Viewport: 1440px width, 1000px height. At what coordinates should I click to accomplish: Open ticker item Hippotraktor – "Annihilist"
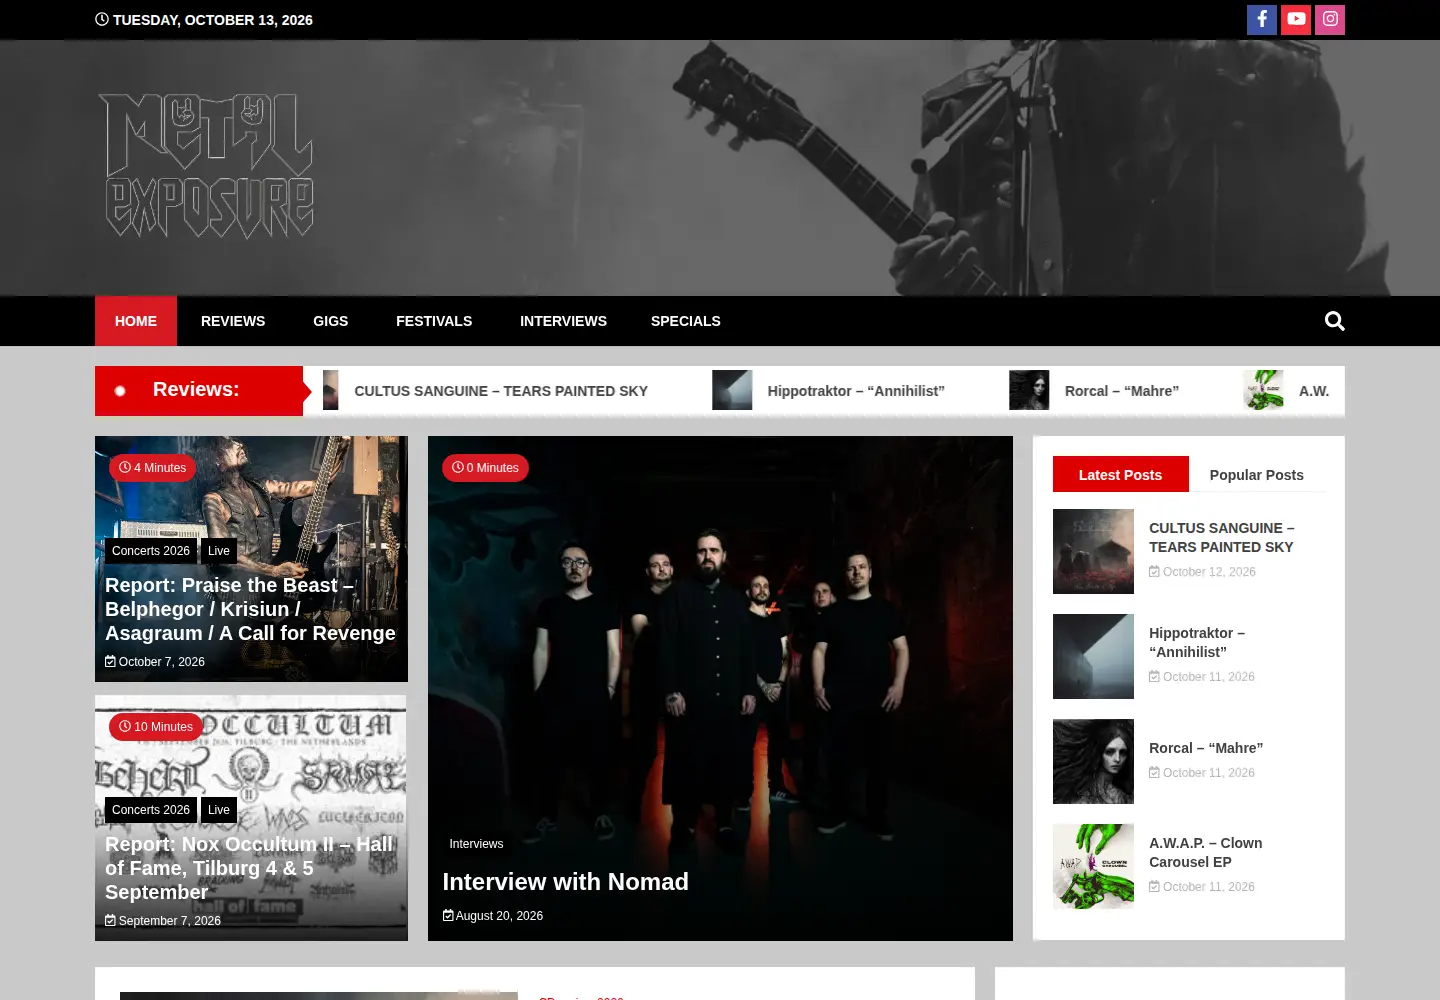pyautogui.click(x=856, y=391)
